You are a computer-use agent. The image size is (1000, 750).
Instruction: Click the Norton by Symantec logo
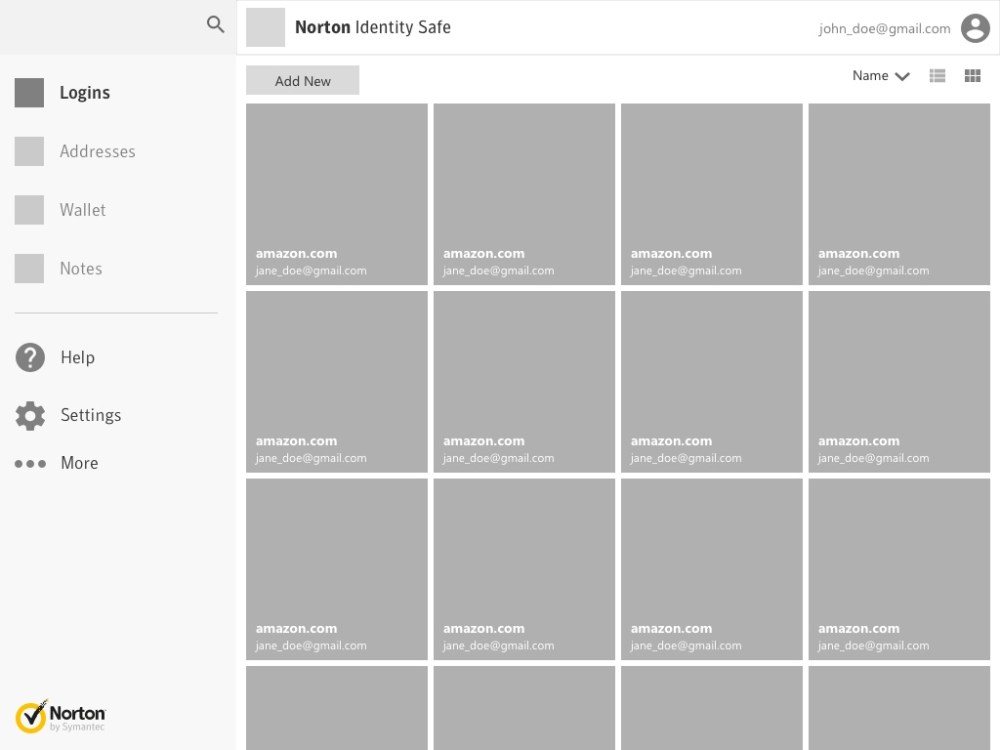(x=60, y=717)
